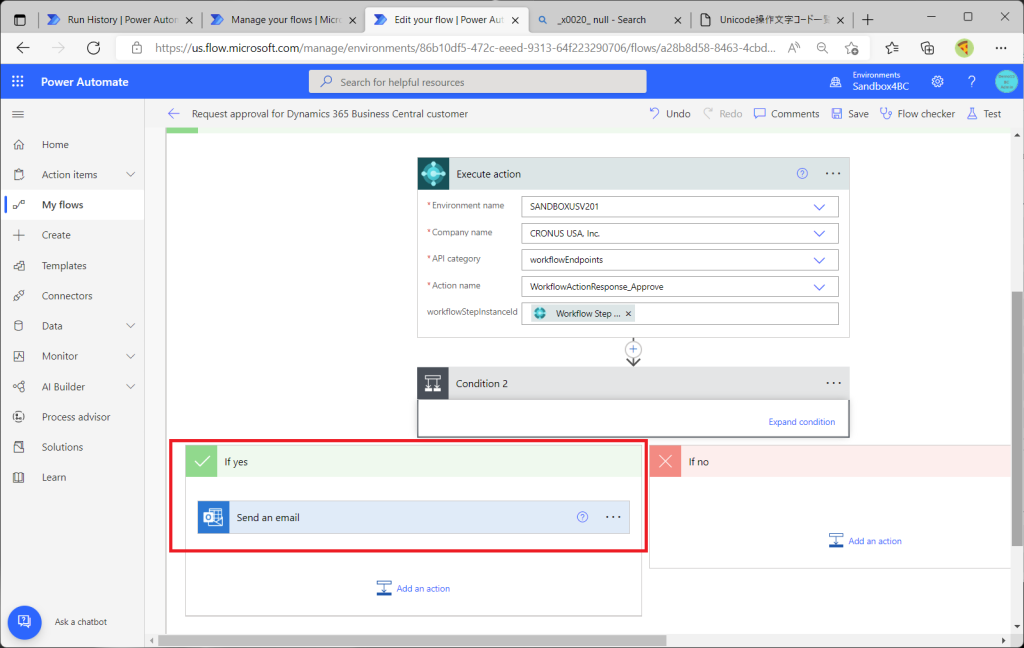
Task: Switch to Run History browser tab
Action: point(120,20)
